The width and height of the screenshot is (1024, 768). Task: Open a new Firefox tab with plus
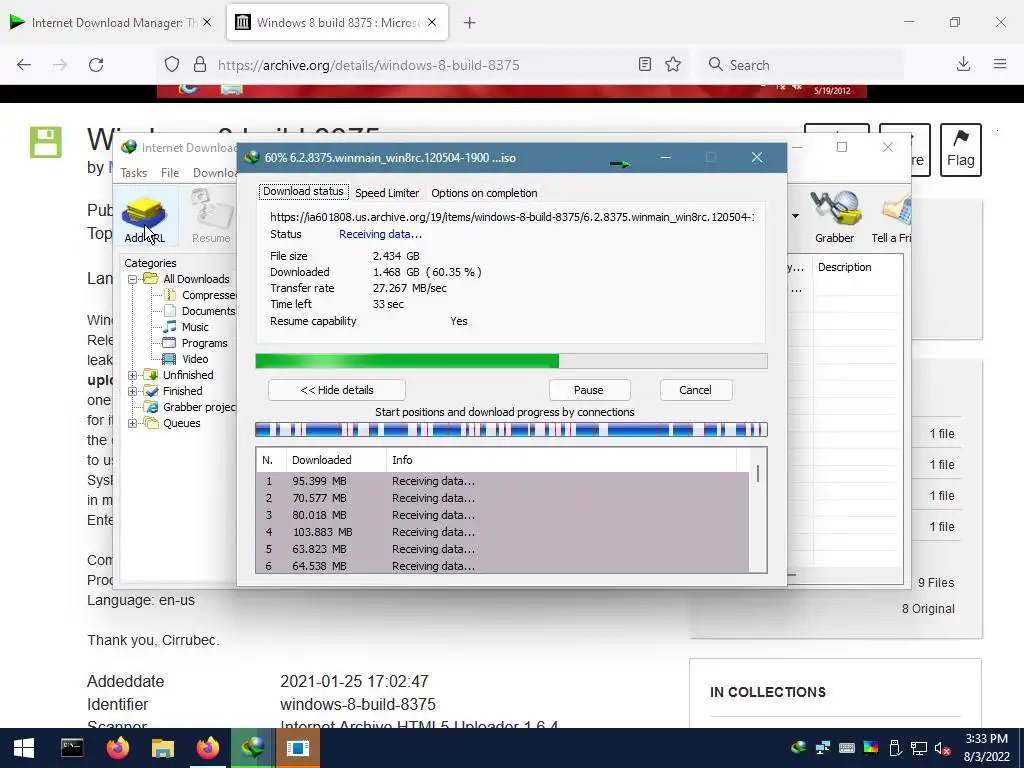tap(470, 23)
